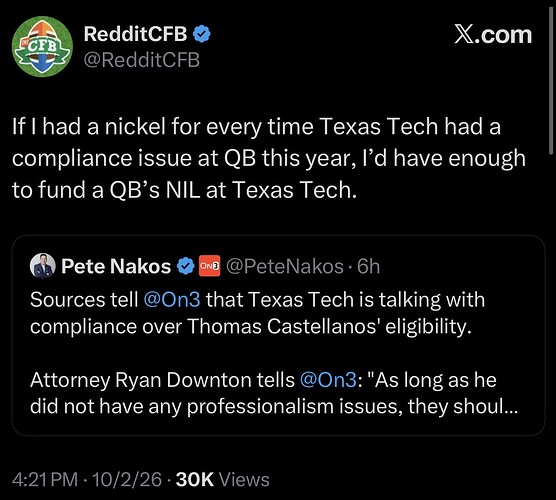Click Pete Nakos's blue verified checkmark
The width and height of the screenshot is (556, 500).
(x=185, y=266)
